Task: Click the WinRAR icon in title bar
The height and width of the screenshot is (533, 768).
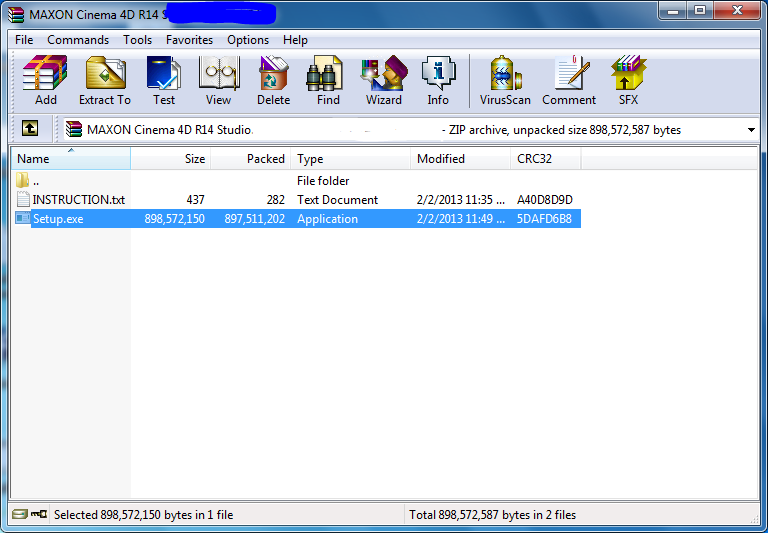Action: [x=15, y=15]
